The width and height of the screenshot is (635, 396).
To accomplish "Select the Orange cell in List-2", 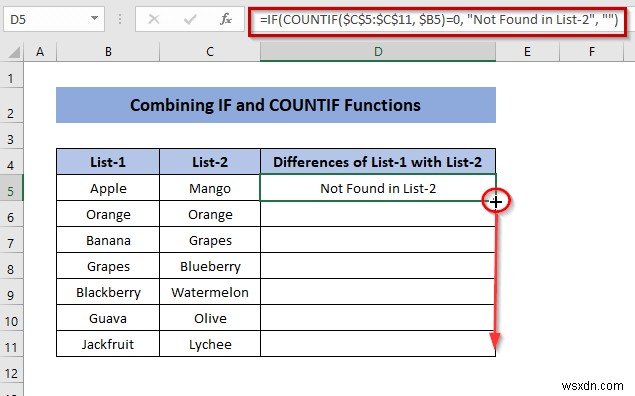I will pos(210,214).
